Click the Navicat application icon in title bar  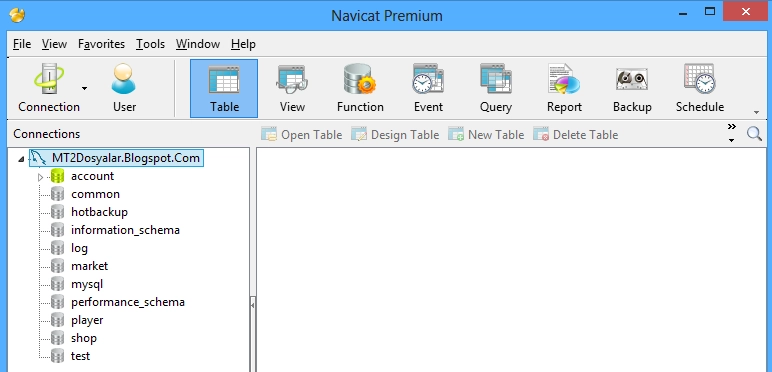pos(17,15)
